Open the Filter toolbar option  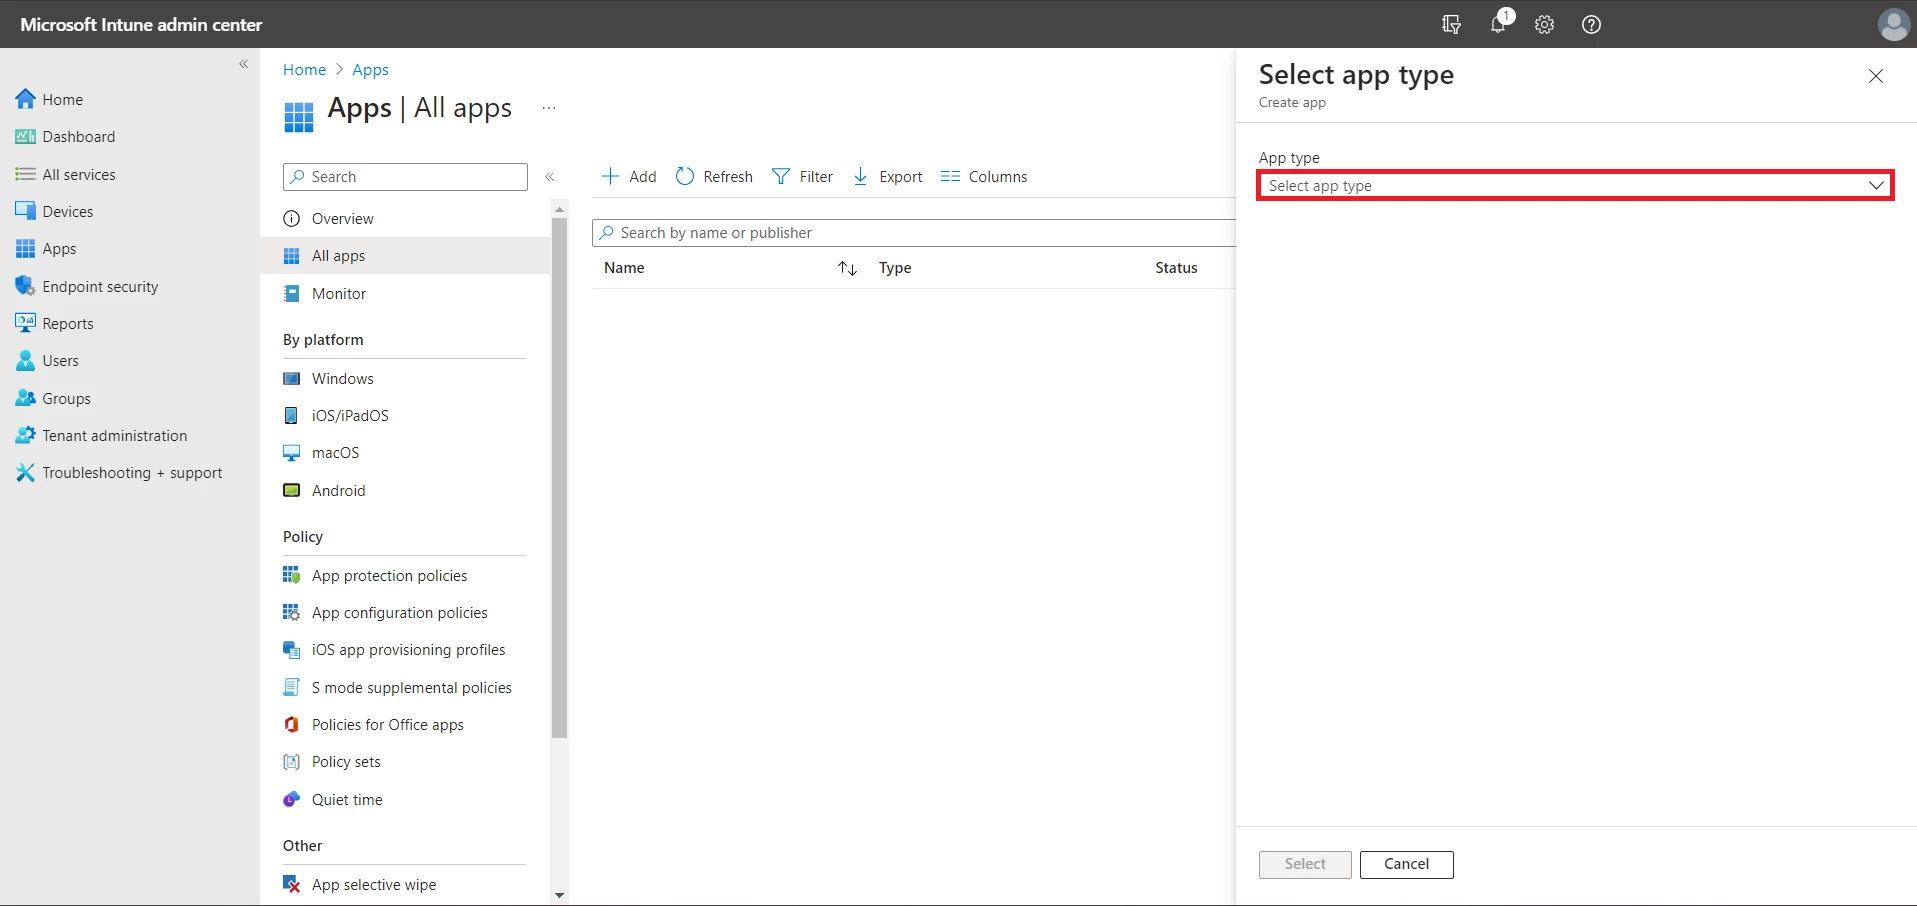(x=803, y=177)
